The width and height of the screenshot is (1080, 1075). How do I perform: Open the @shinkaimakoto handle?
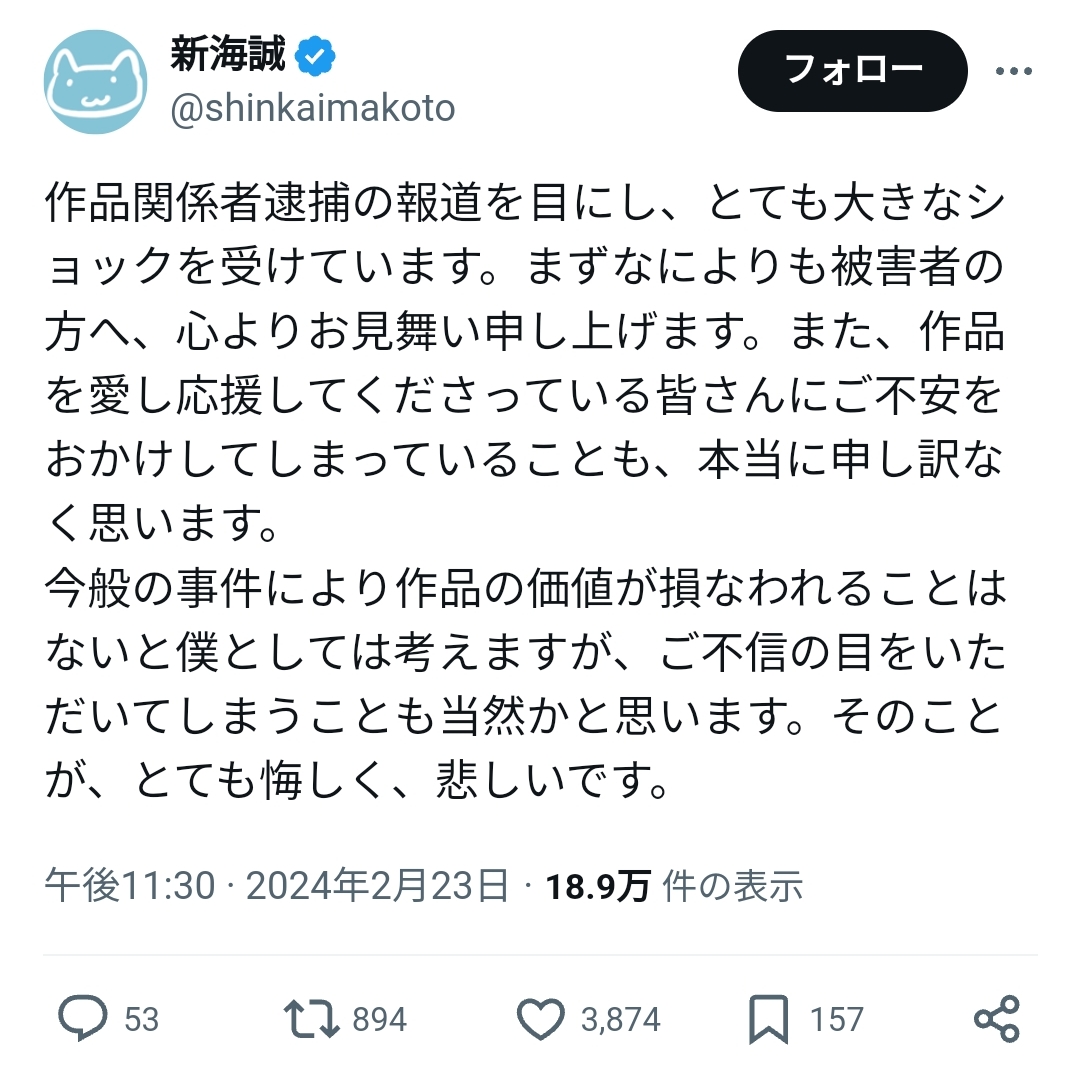313,108
